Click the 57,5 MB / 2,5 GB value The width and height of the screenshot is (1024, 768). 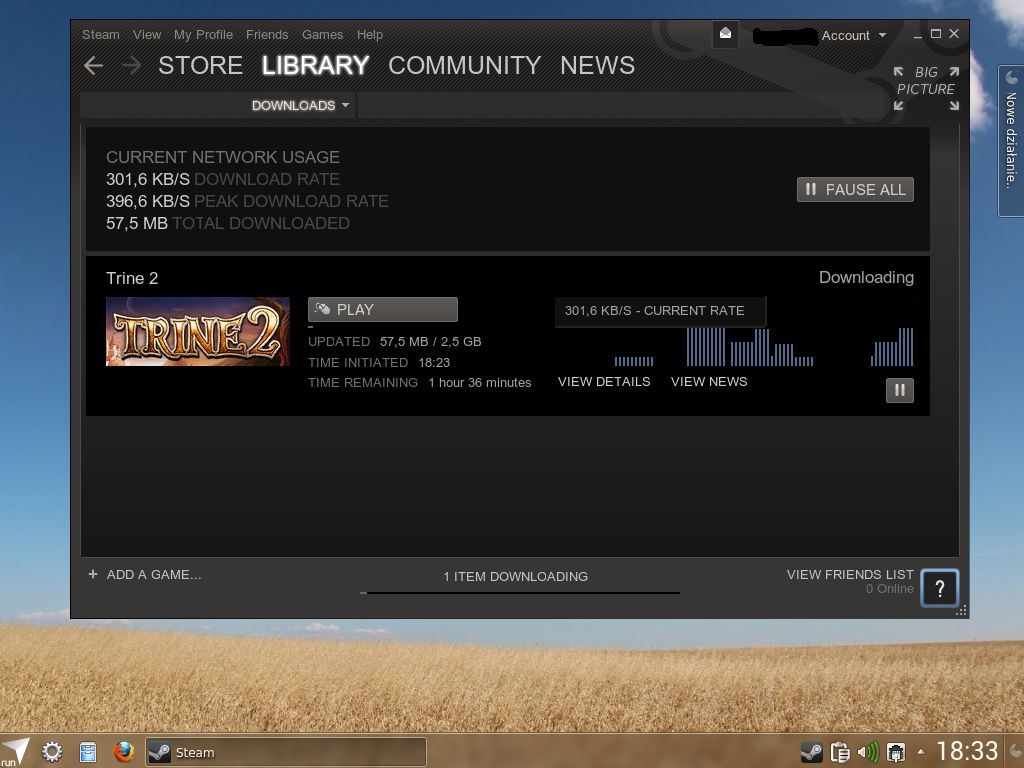click(430, 342)
